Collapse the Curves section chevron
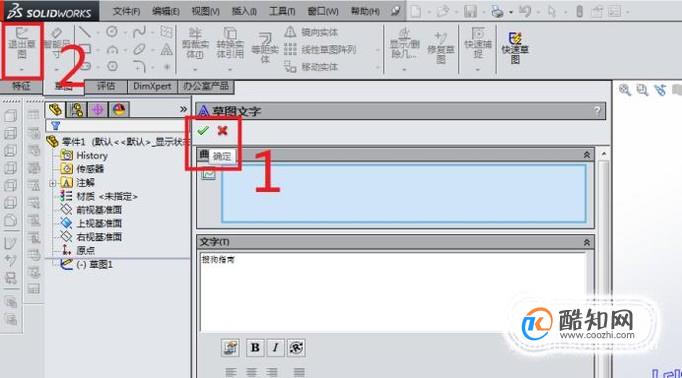The width and height of the screenshot is (682, 378). pos(586,155)
